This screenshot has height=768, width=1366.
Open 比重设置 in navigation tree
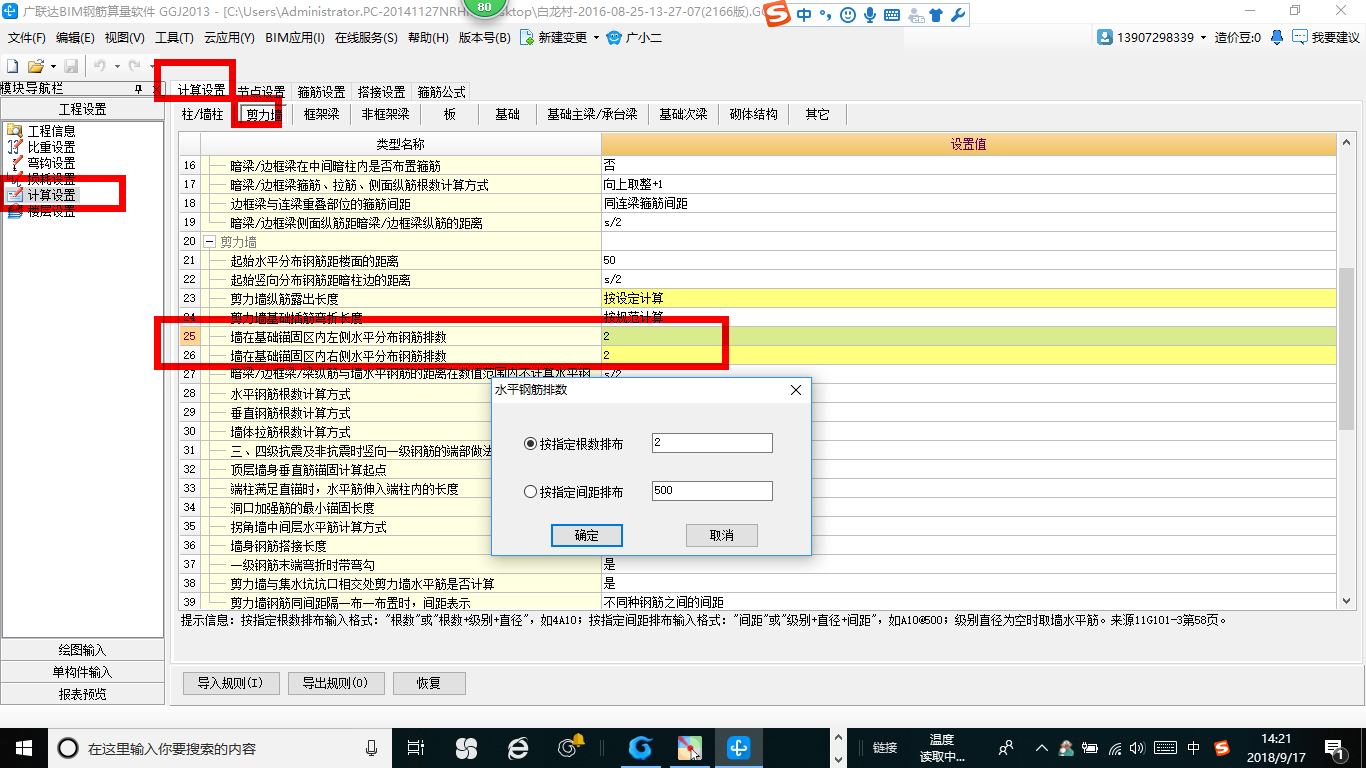50,147
